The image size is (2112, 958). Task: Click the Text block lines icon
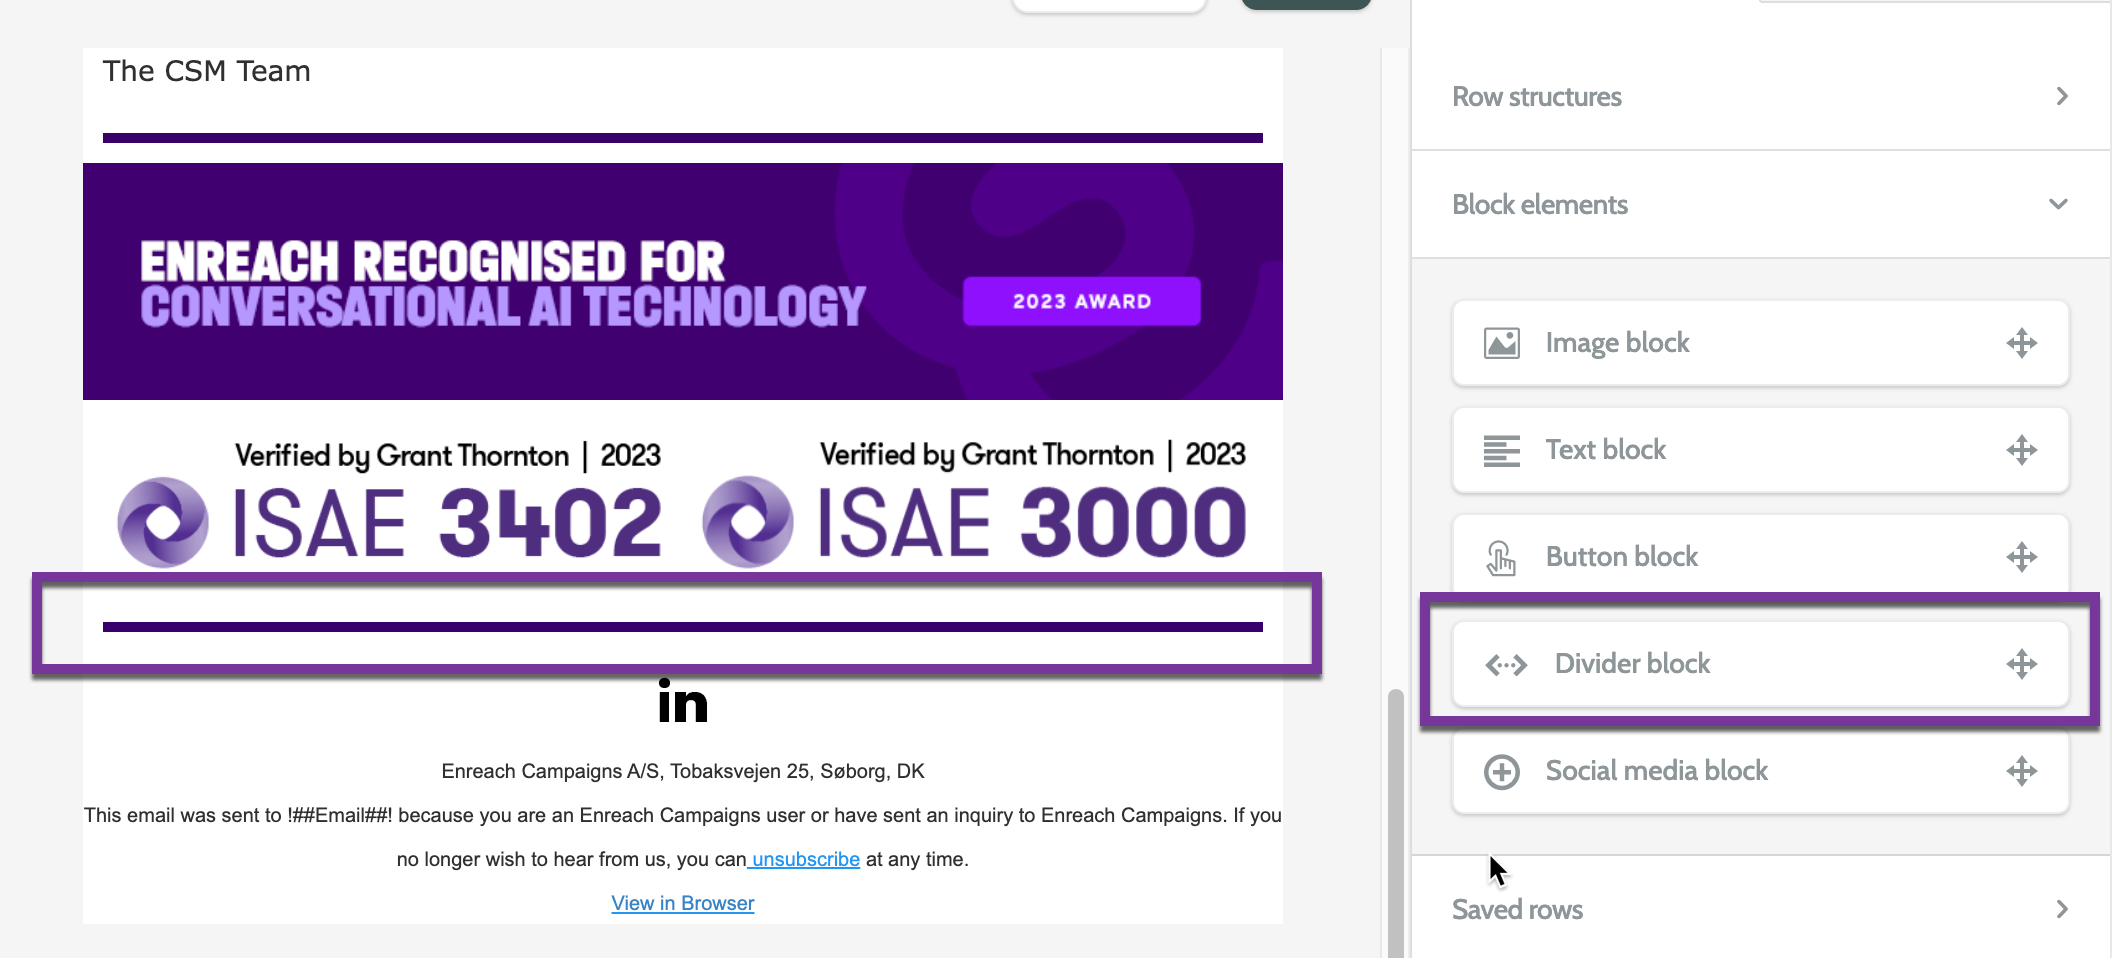pos(1501,450)
